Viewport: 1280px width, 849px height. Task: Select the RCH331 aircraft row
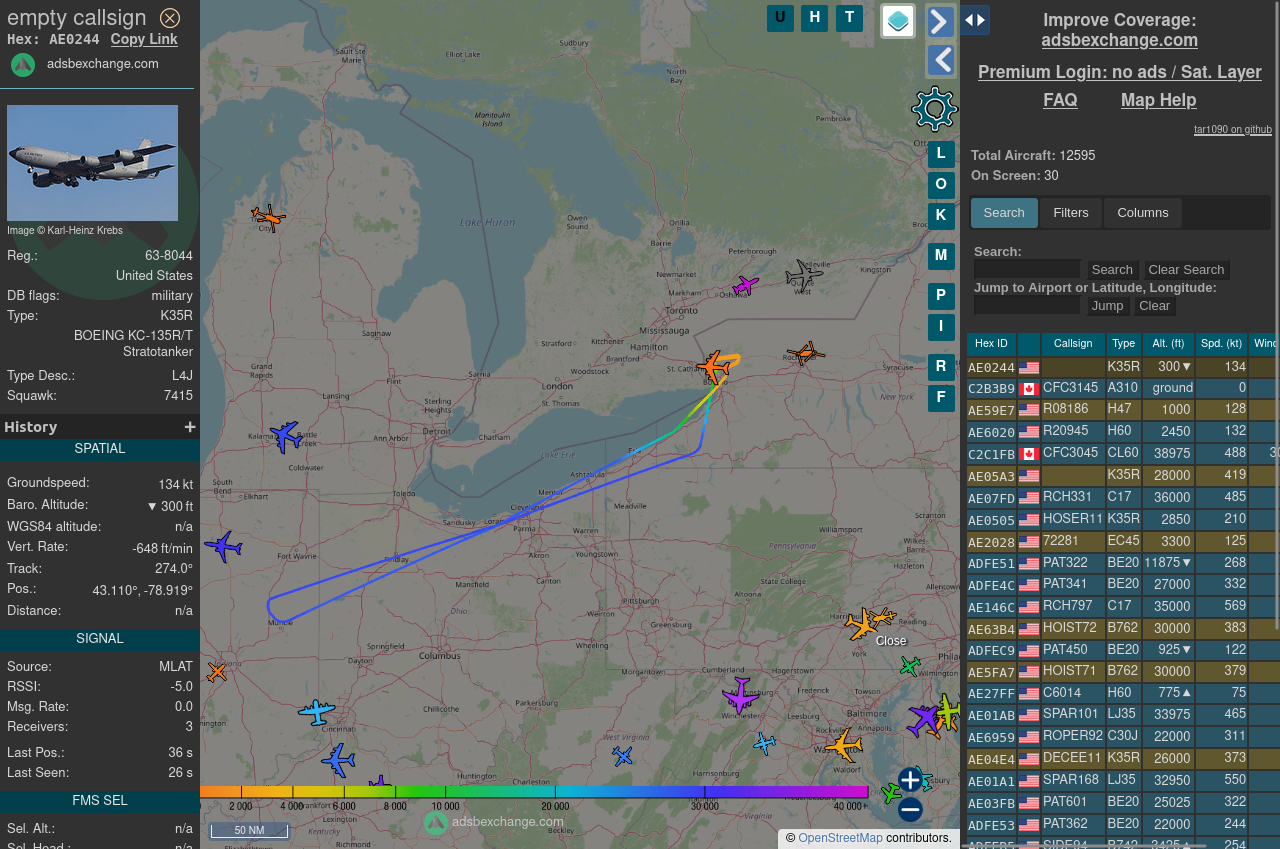click(x=1123, y=498)
